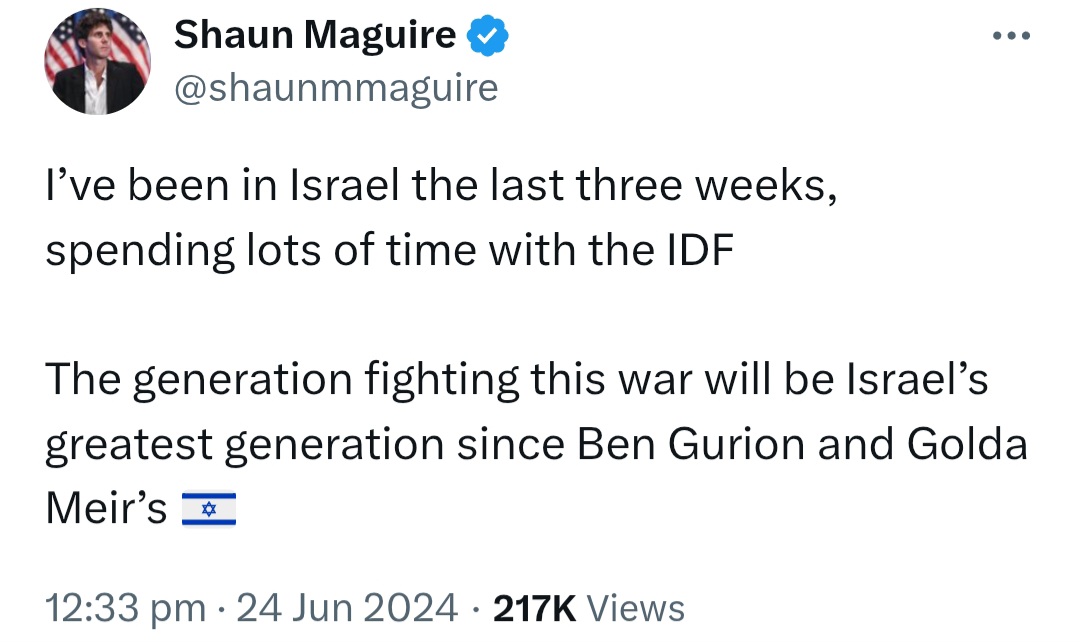The image size is (1080, 642).
Task: Click the line starting 'The generation fighting'
Action: (x=517, y=380)
